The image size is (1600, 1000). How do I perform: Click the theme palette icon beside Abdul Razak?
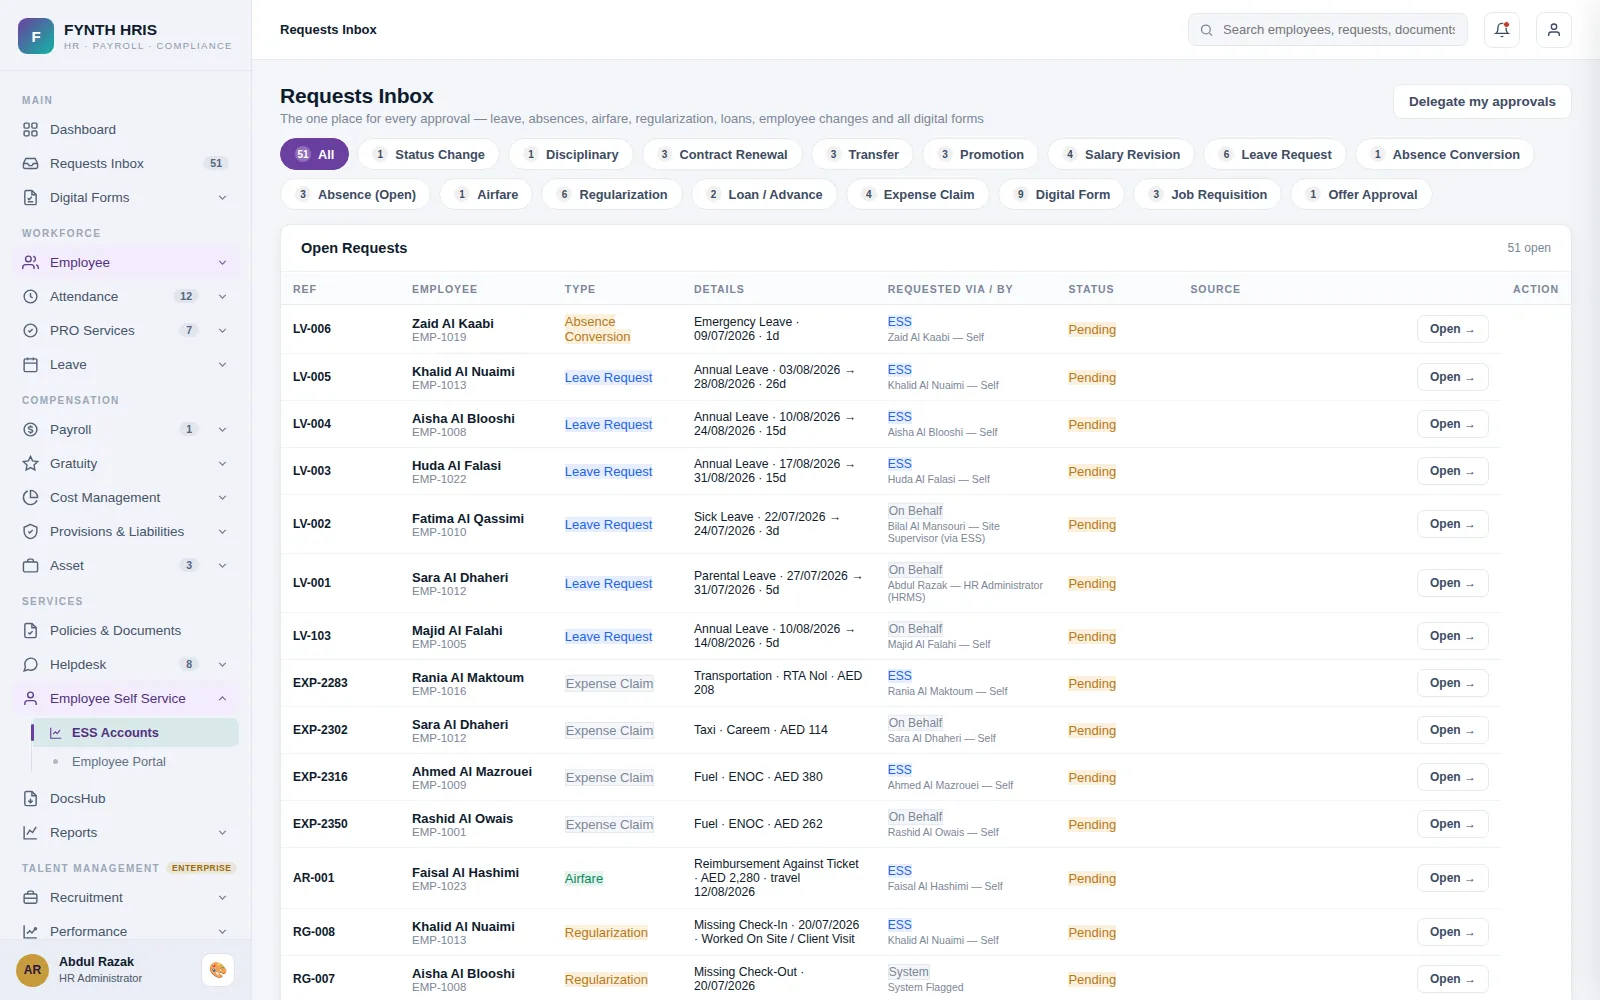(x=217, y=970)
